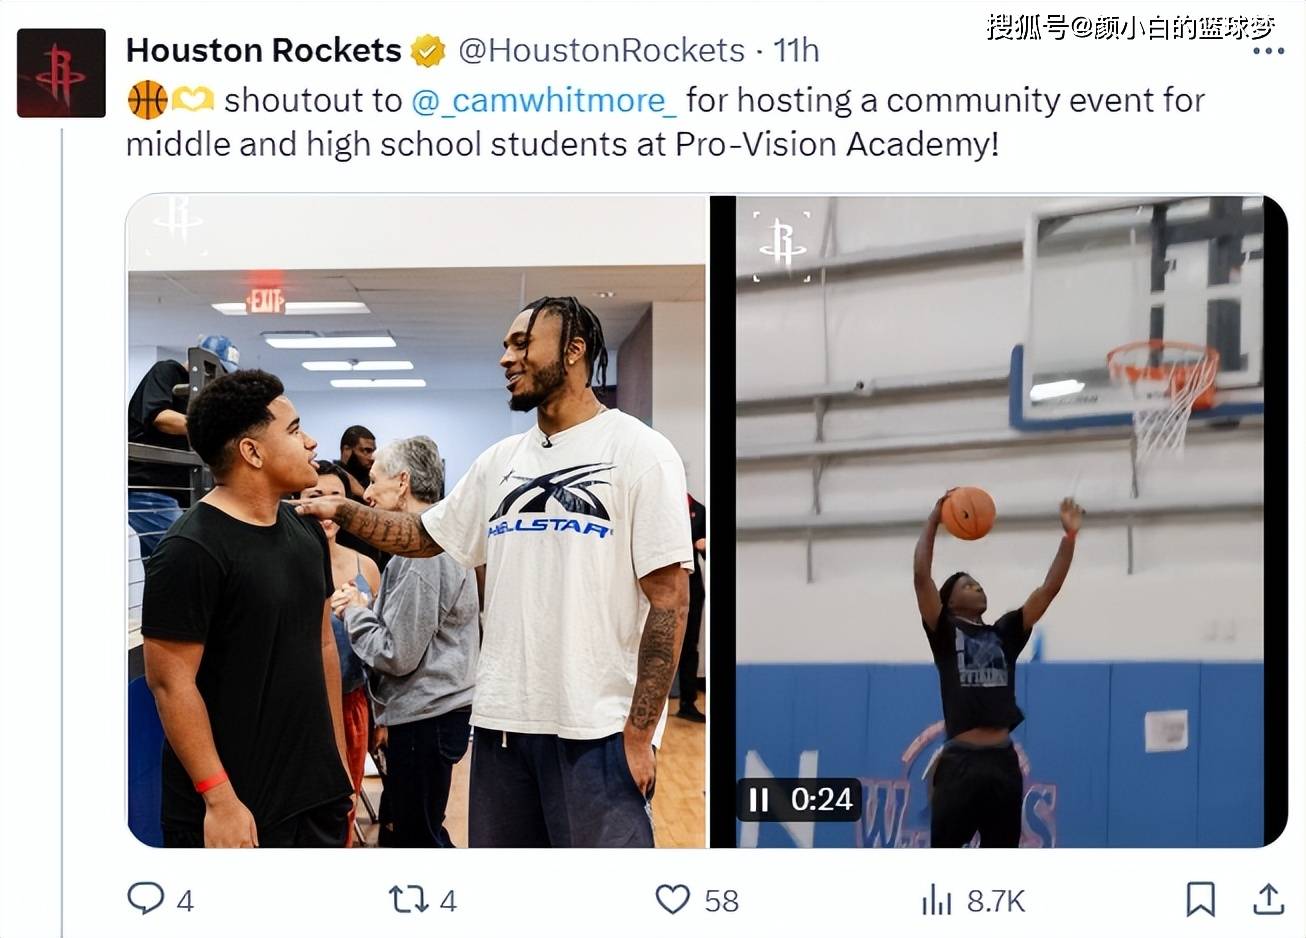Image resolution: width=1306 pixels, height=938 pixels.
Task: Open the basketball dunk video thumbnail
Action: 998,521
